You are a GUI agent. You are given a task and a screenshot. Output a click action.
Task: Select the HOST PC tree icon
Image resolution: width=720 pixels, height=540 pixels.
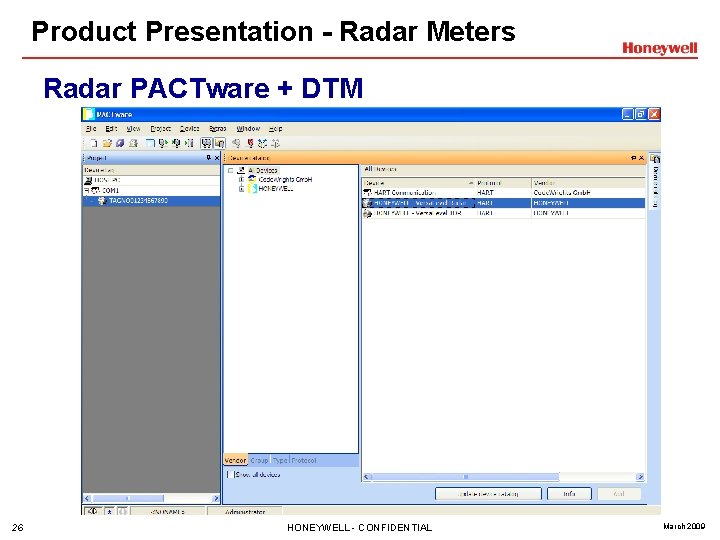[x=89, y=180]
